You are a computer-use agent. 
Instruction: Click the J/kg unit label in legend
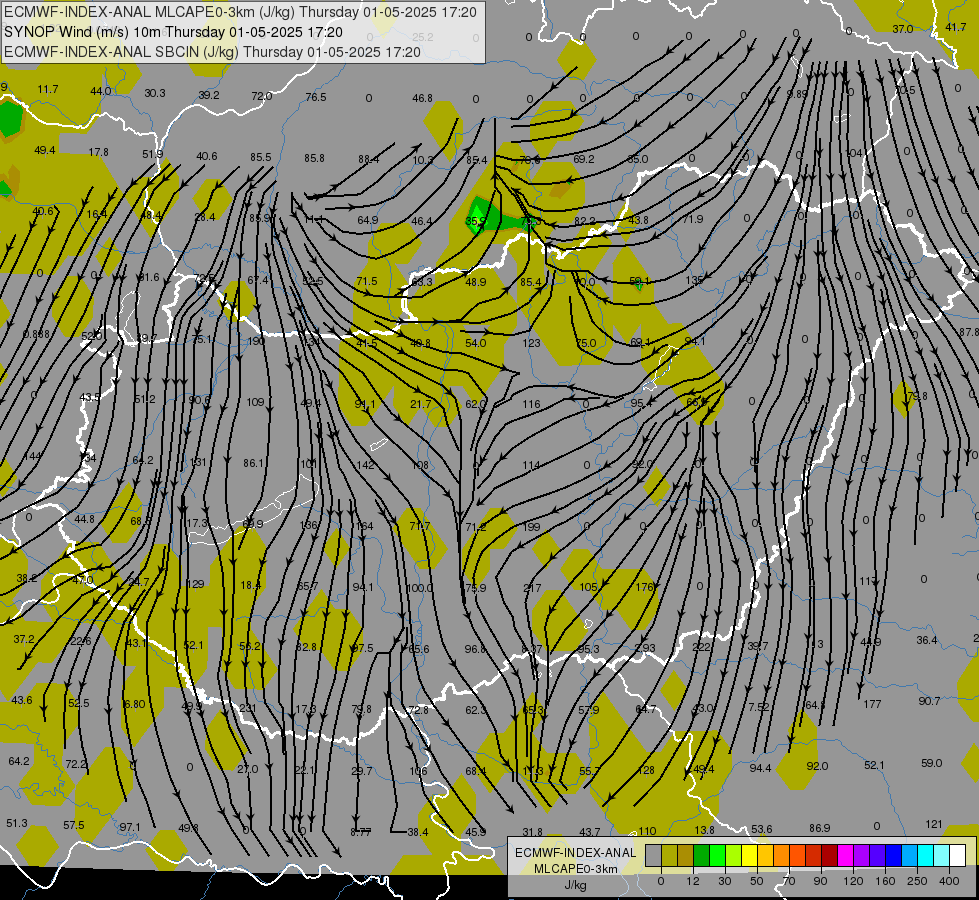[575, 885]
